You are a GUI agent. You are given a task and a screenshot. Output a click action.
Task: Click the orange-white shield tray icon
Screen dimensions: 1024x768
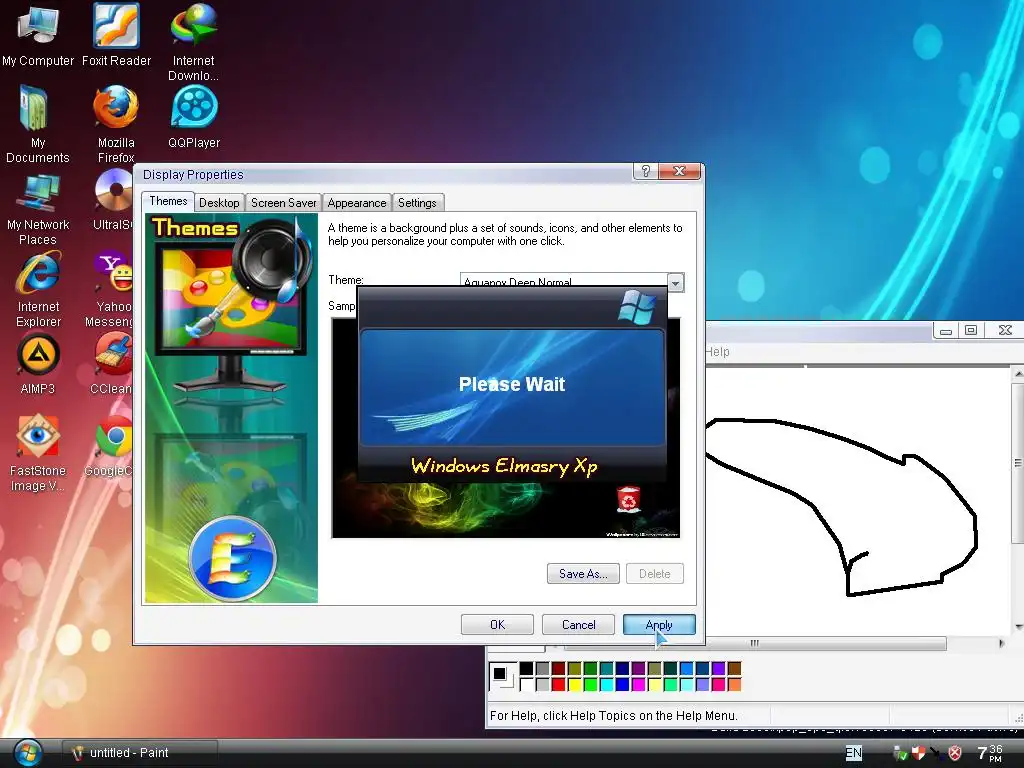(x=919, y=754)
